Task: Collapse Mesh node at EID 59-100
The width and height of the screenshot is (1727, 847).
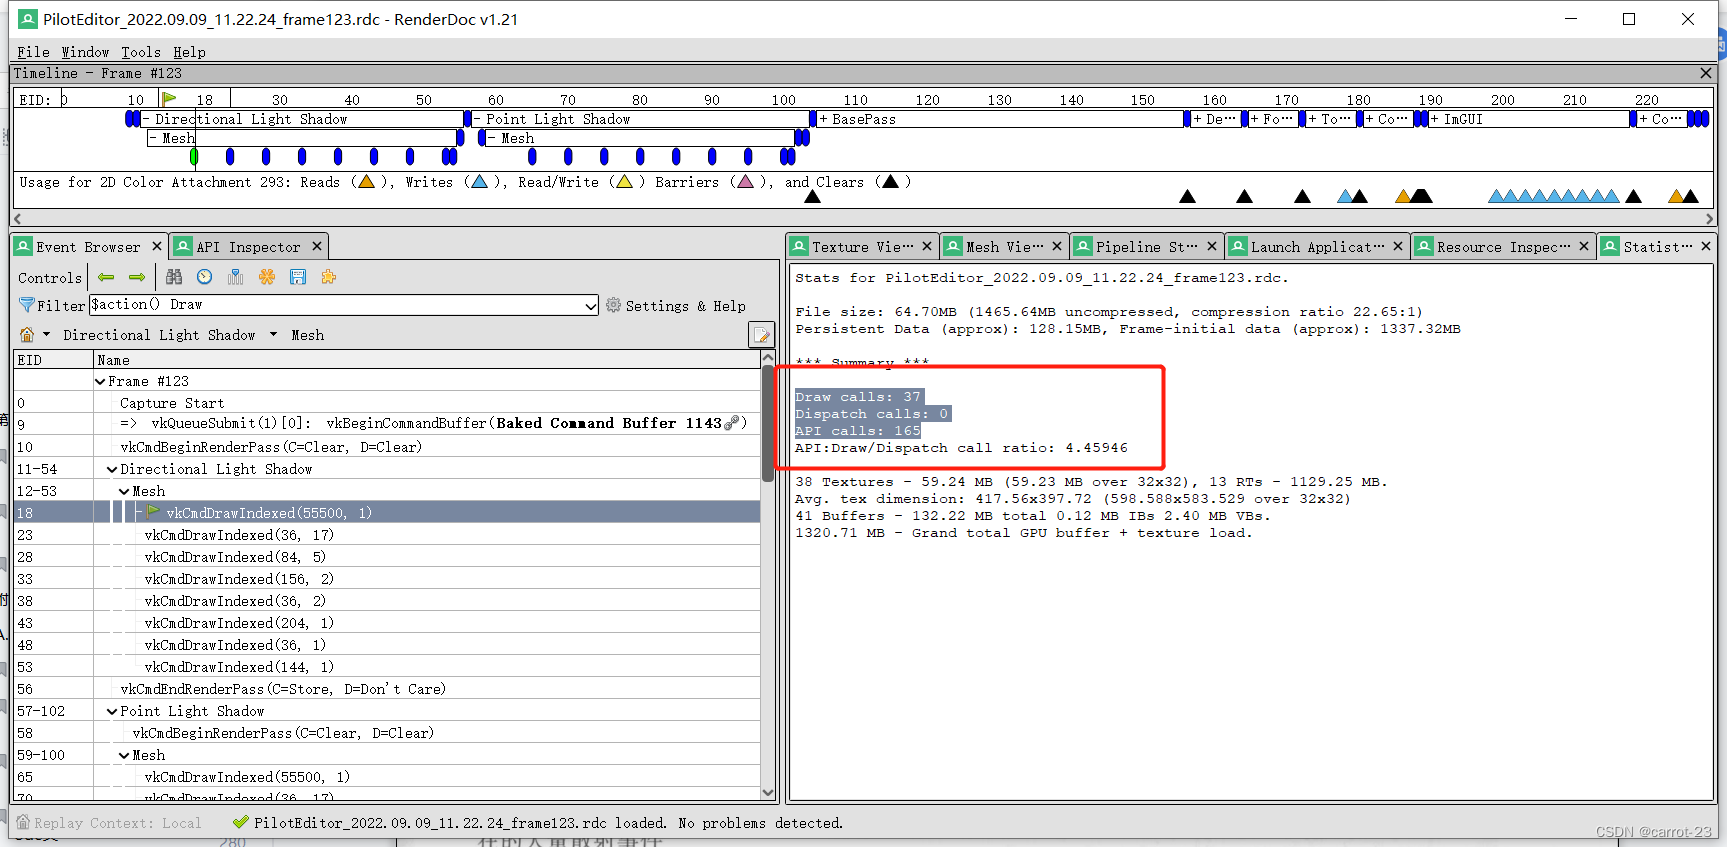Action: [124, 755]
